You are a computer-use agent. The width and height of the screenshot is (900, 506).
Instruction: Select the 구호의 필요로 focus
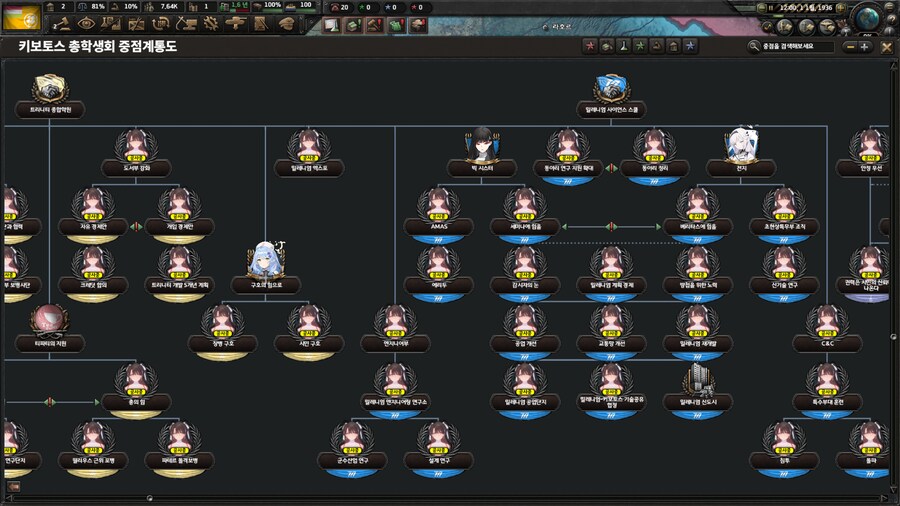[x=266, y=269]
